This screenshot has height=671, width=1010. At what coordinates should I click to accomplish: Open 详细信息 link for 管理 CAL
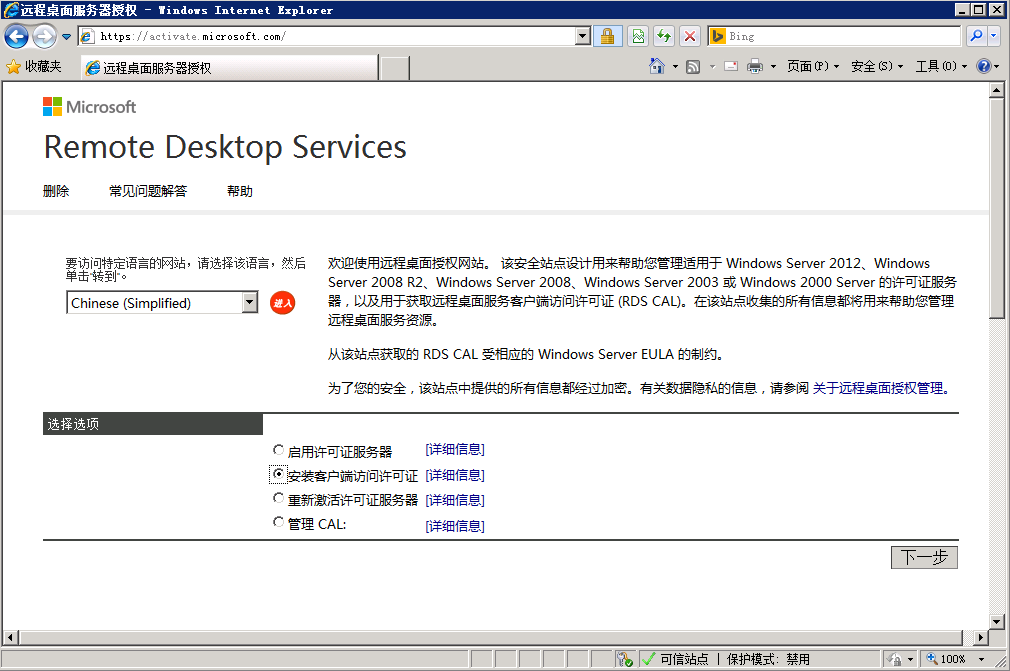tap(455, 526)
